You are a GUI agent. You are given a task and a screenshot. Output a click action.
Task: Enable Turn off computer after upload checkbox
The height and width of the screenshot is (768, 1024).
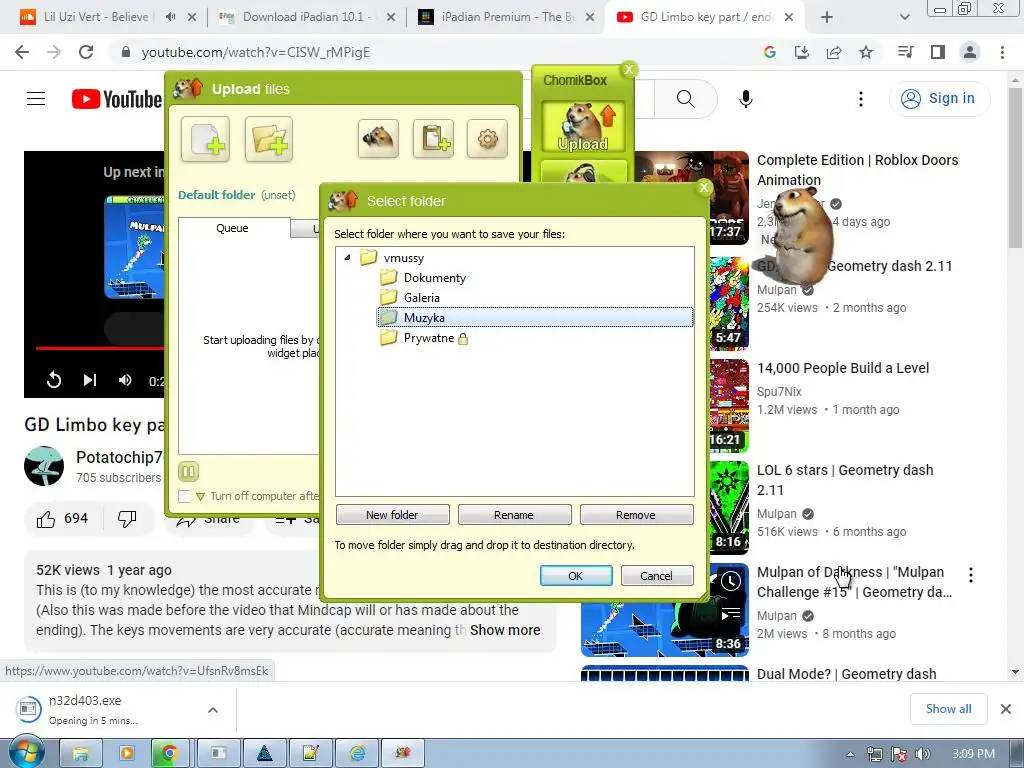(184, 496)
